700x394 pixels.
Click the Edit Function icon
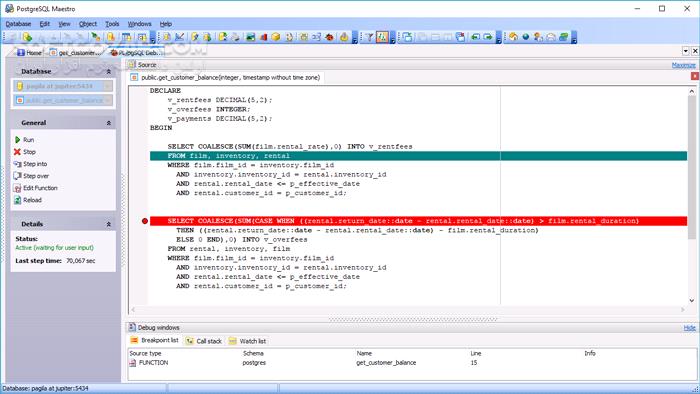coord(17,188)
